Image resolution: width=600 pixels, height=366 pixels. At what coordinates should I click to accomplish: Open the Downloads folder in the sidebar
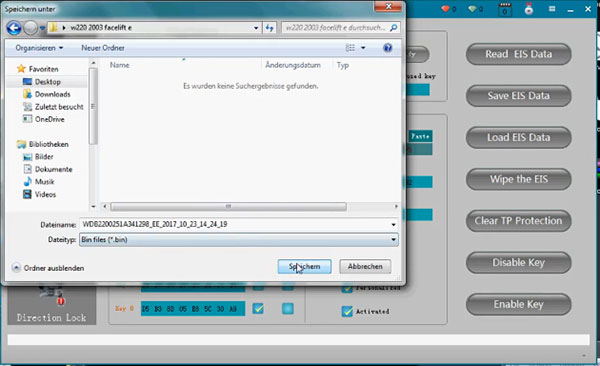click(46, 94)
